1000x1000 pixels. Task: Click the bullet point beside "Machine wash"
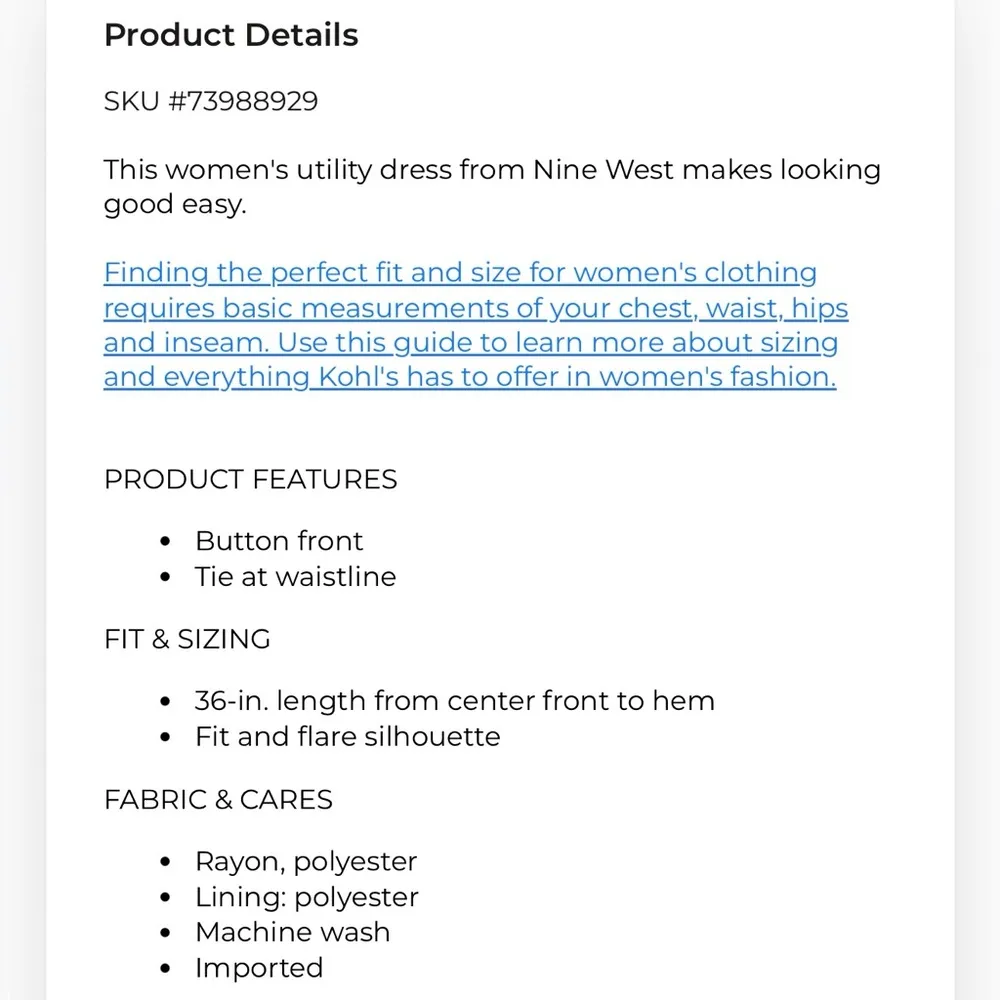coord(166,933)
